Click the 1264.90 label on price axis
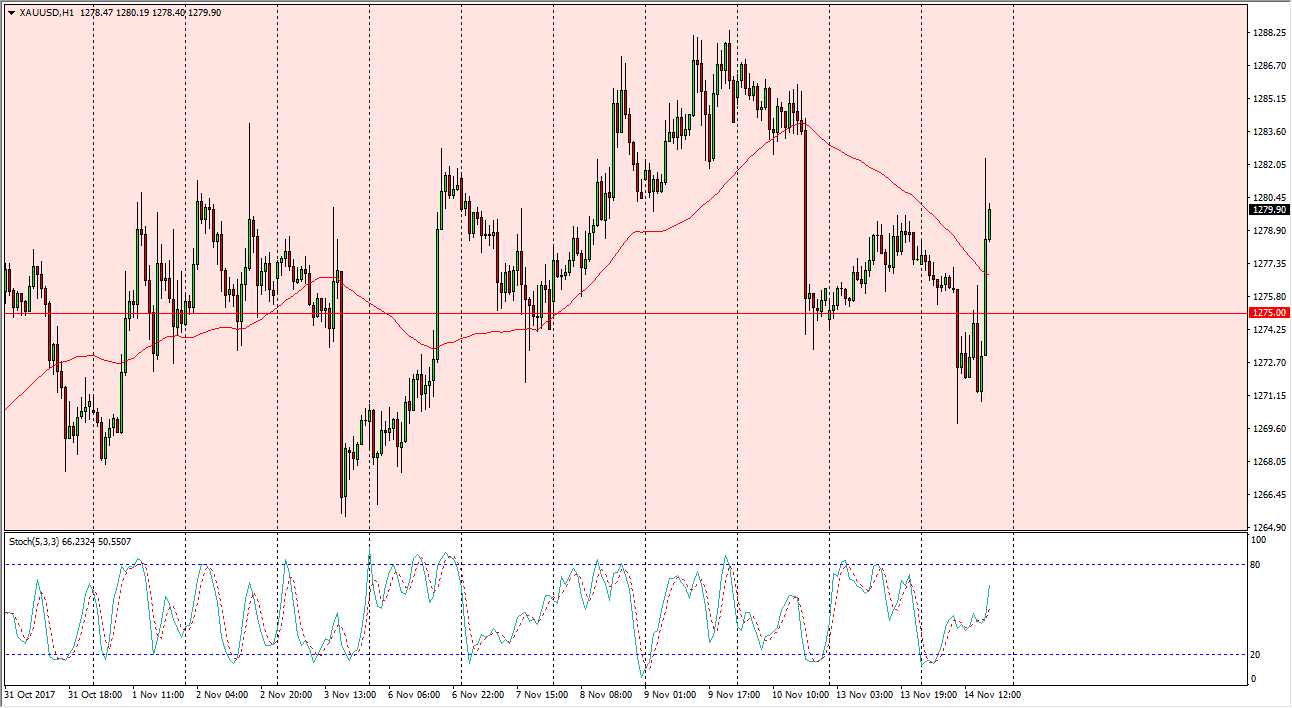This screenshot has width=1292, height=708. [1269, 528]
